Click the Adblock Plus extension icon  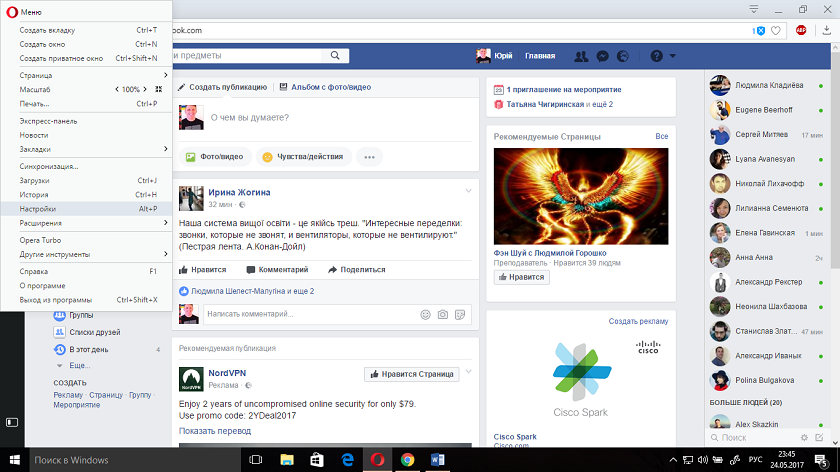801,30
